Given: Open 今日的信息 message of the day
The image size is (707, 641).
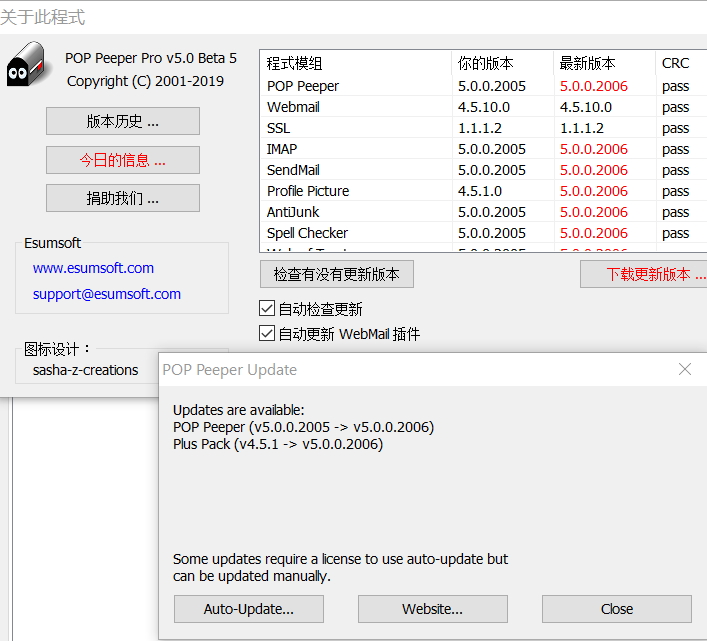Looking at the screenshot, I should pos(123,160).
